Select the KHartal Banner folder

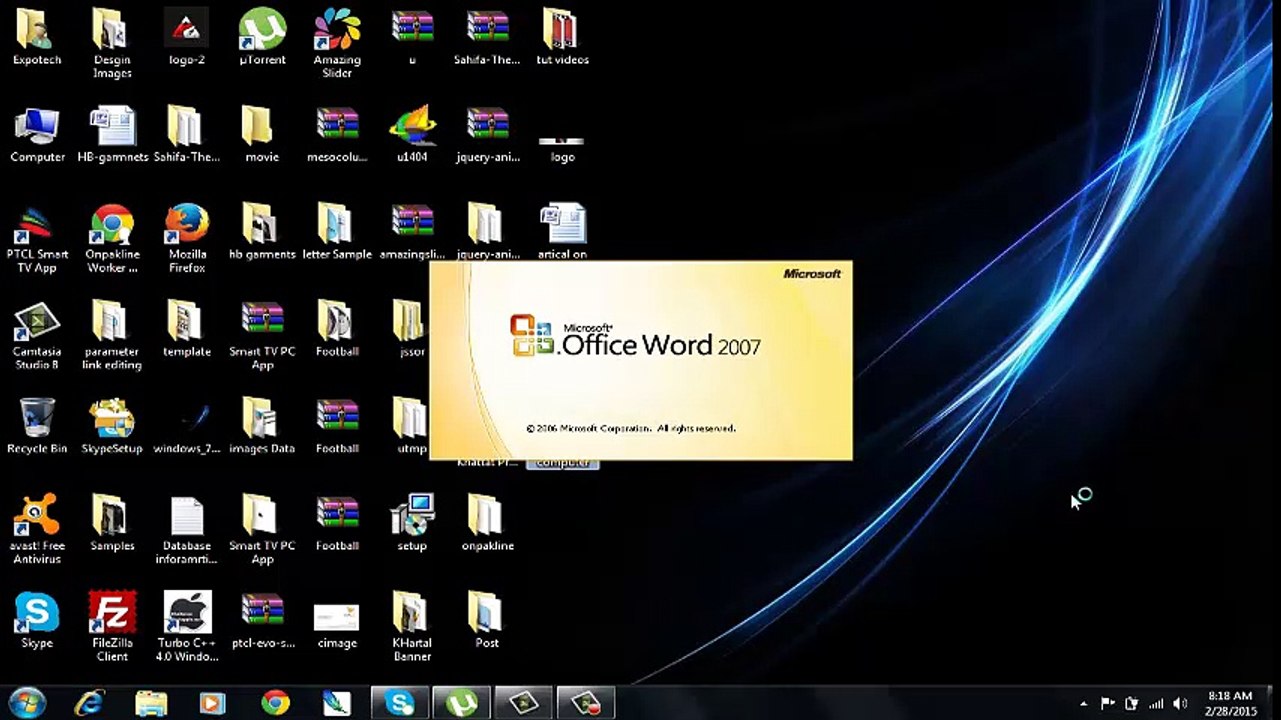point(412,627)
